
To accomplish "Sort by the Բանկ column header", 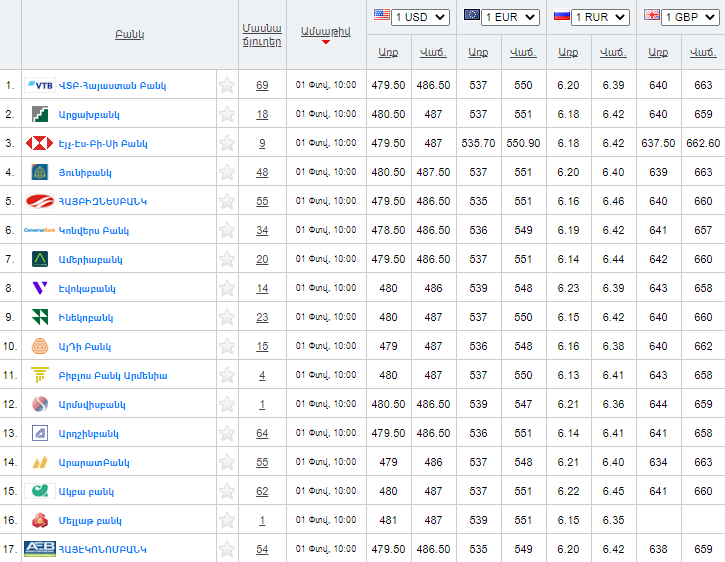I will 130,34.
